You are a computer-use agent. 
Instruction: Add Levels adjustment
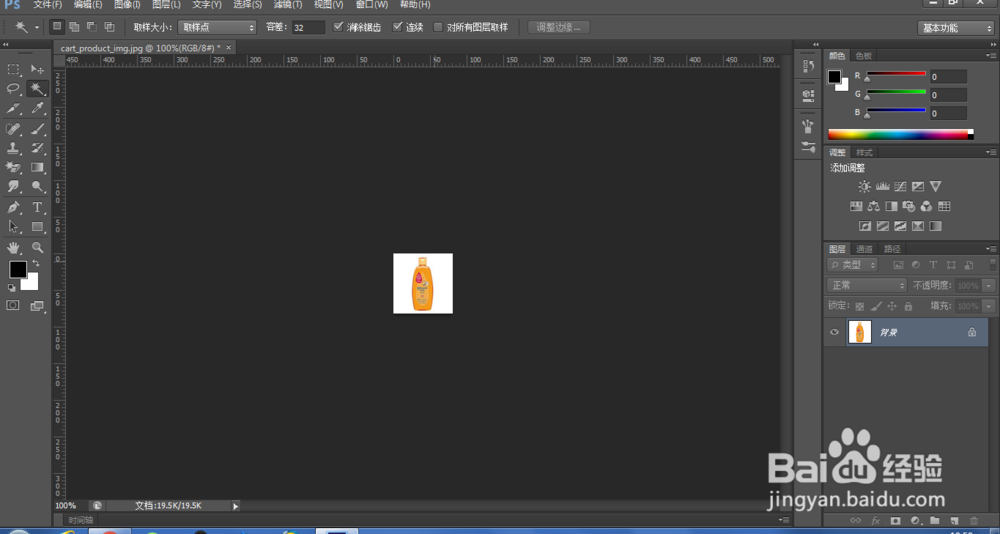click(x=883, y=187)
